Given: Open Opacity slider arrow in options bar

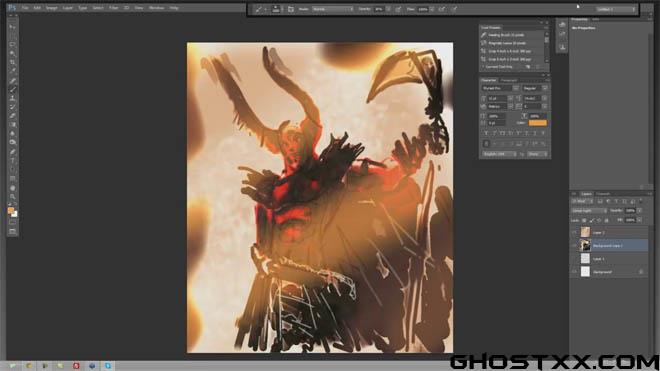Looking at the screenshot, I should pos(389,9).
